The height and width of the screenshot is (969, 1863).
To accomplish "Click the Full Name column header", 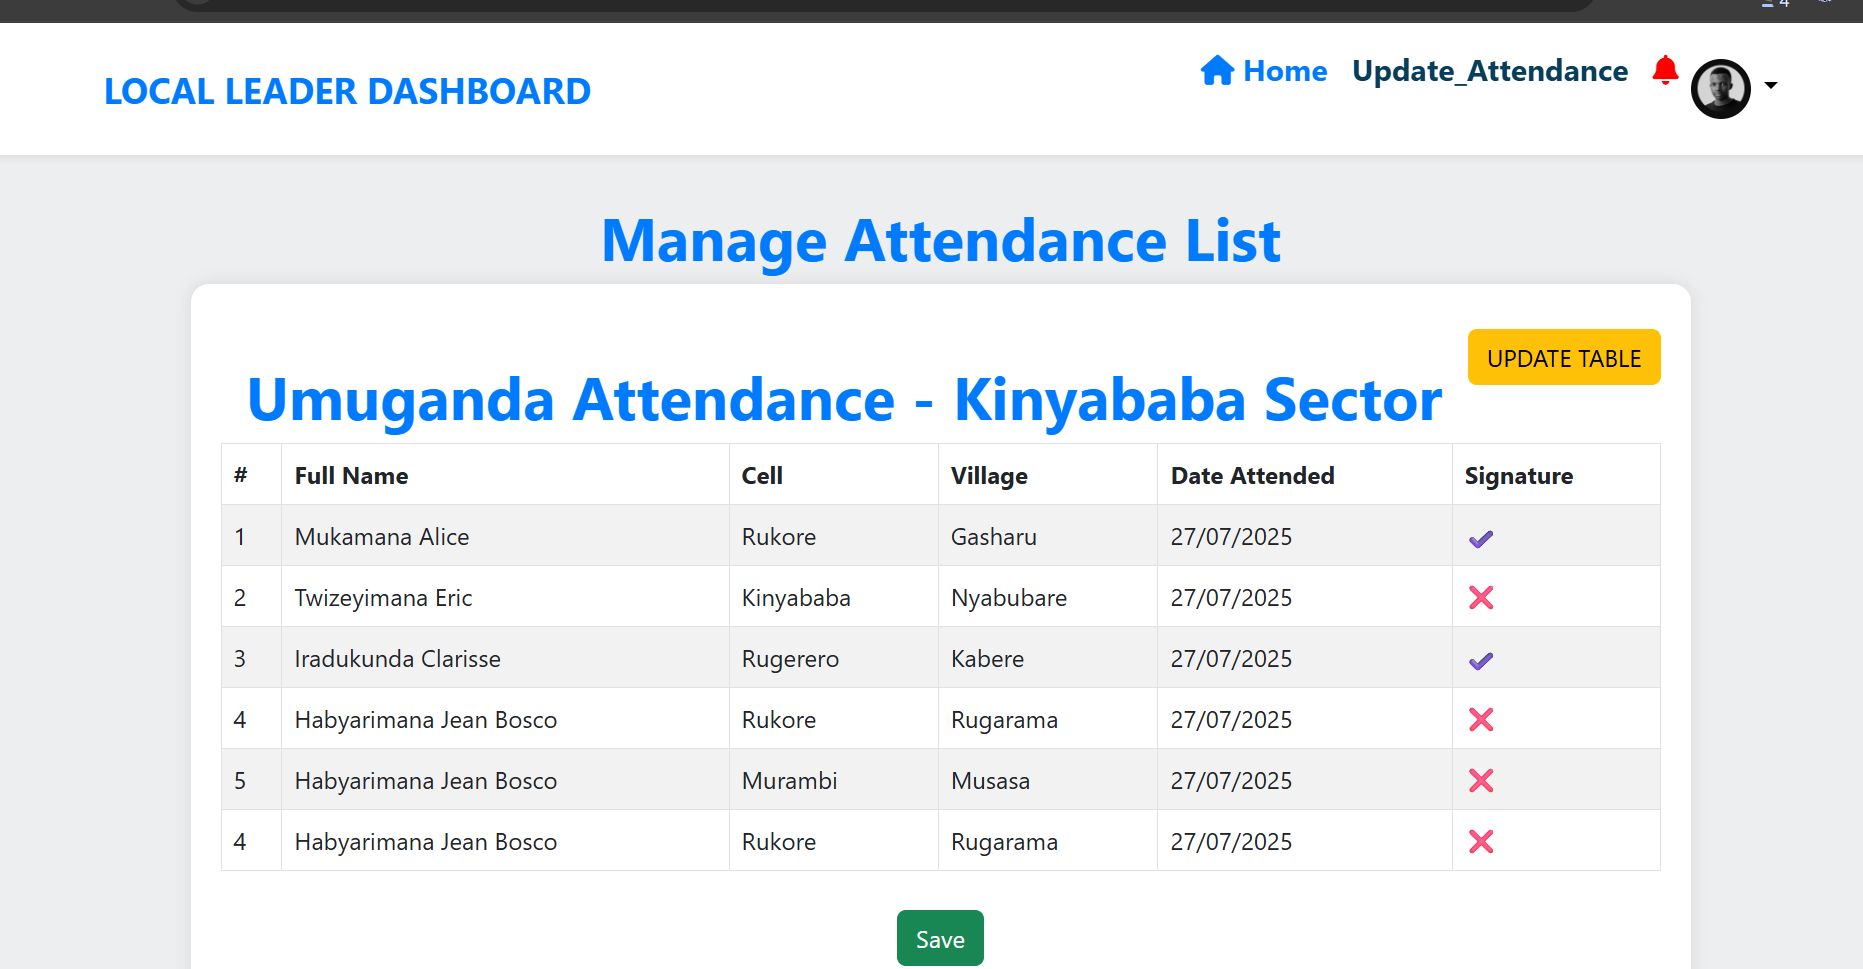I will coord(351,476).
